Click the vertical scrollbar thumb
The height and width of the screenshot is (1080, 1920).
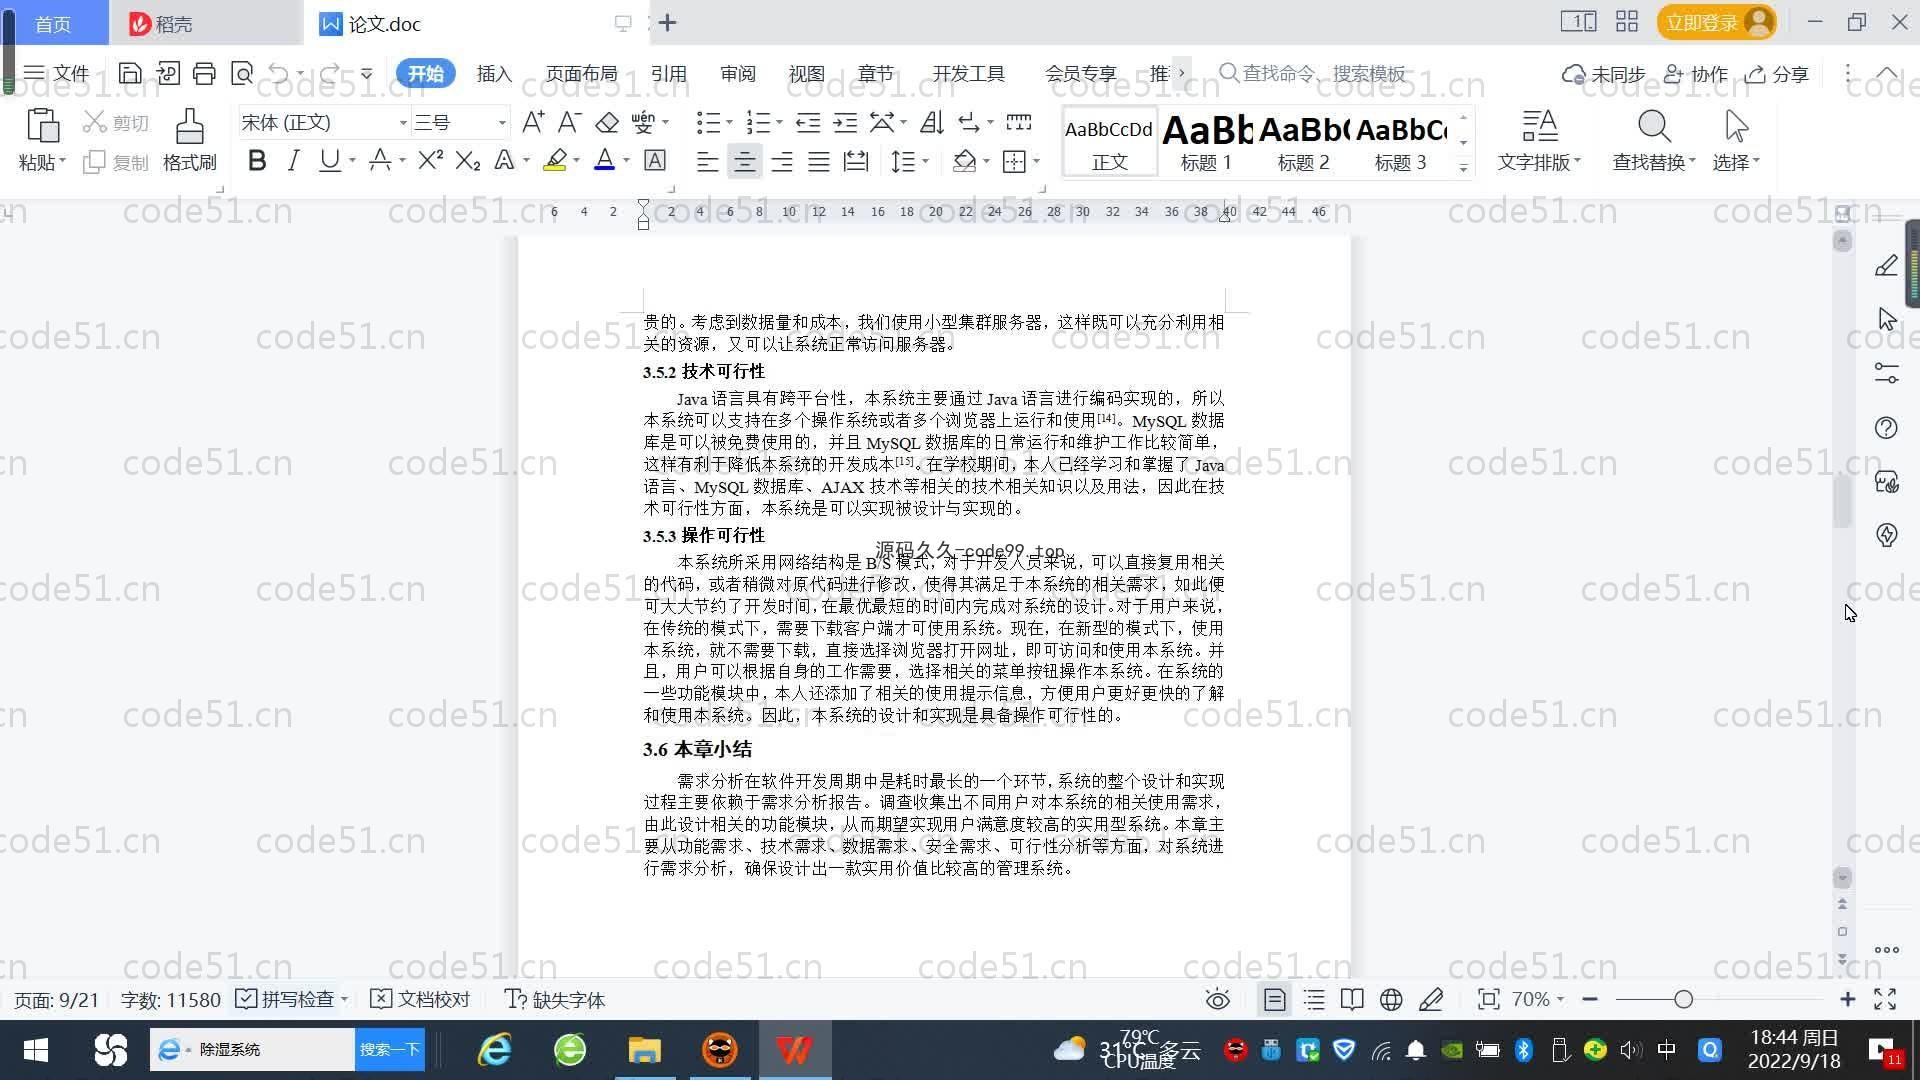click(x=1842, y=502)
